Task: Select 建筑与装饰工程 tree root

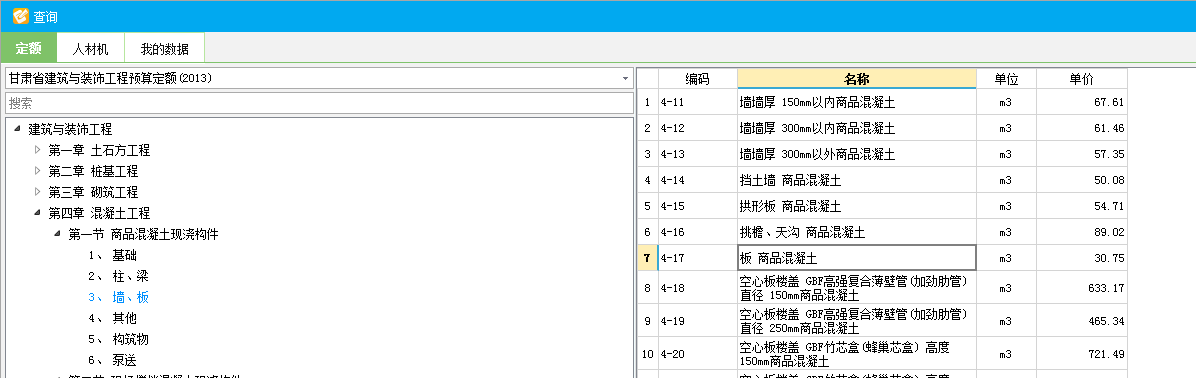Action: 70,130
